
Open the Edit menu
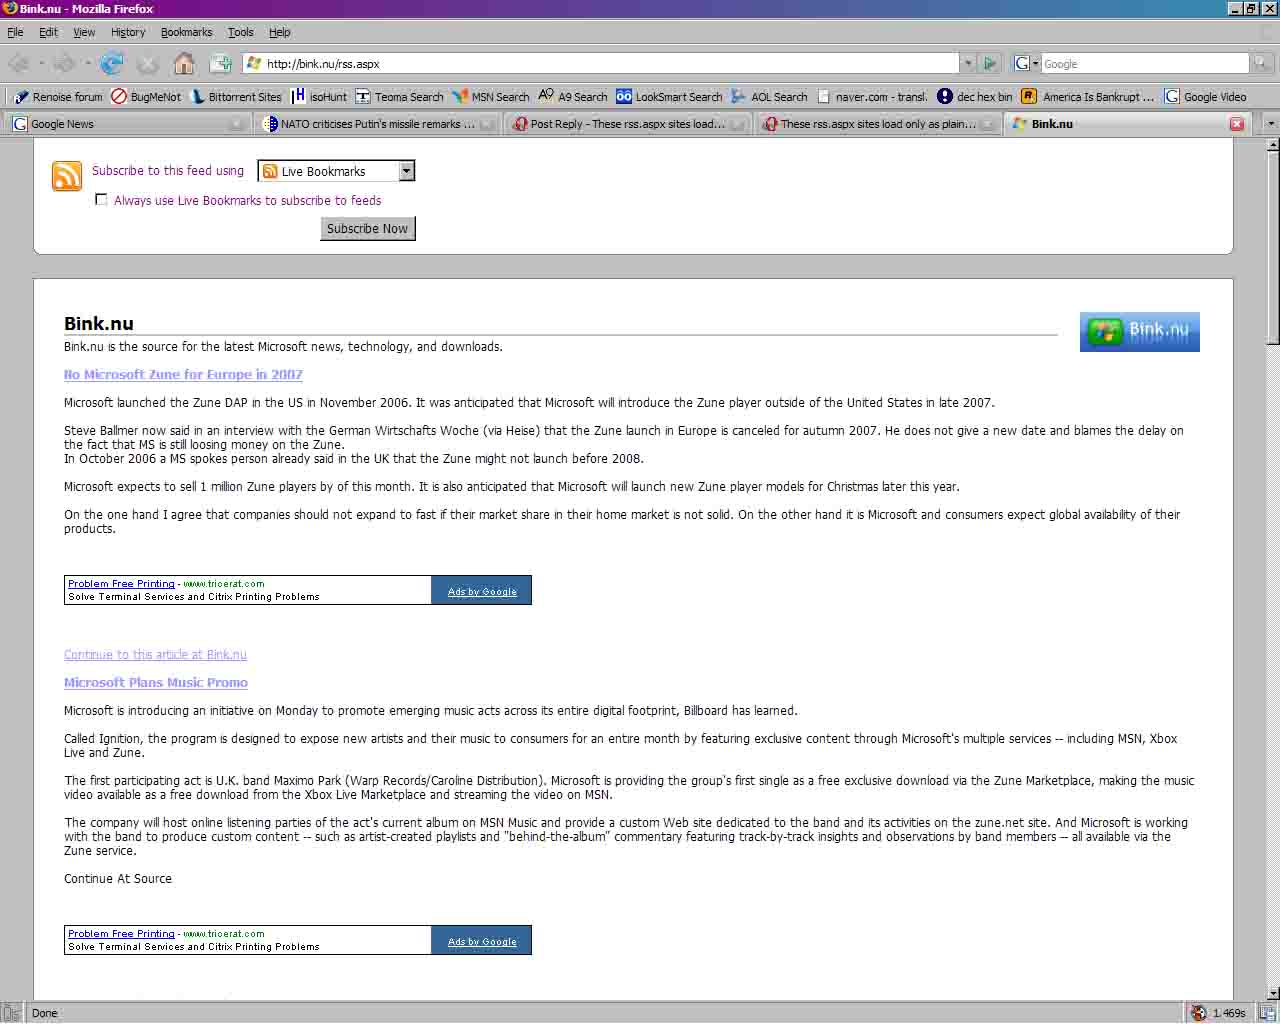48,32
